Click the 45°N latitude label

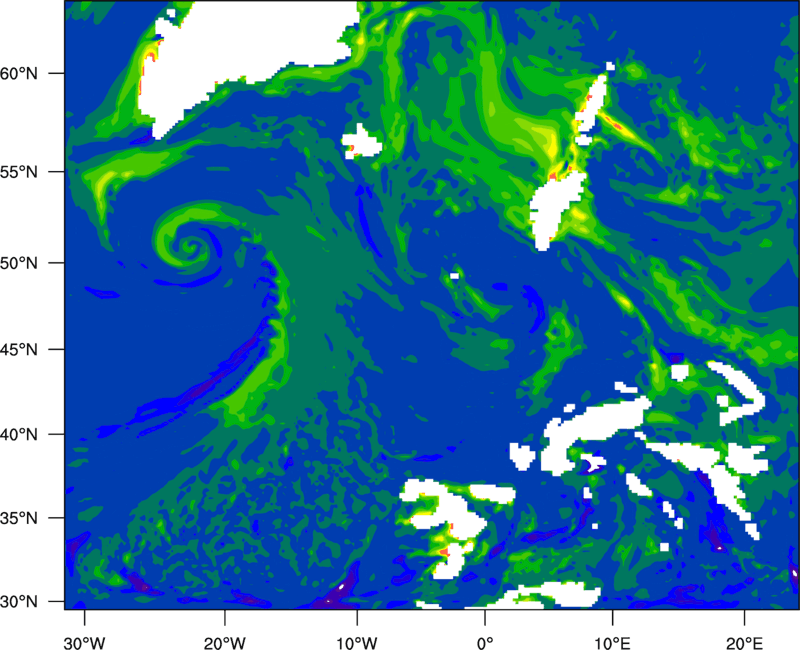[19, 349]
